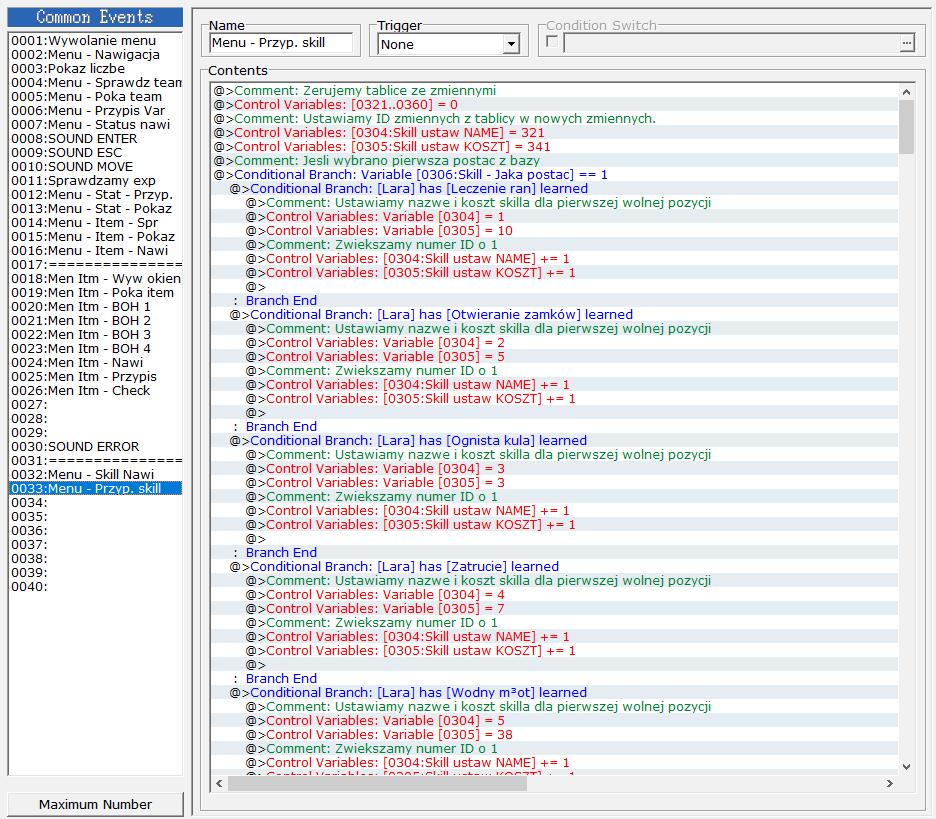This screenshot has height=819, width=936.
Task: Click the contents scroll down arrow
Action: pos(906,767)
